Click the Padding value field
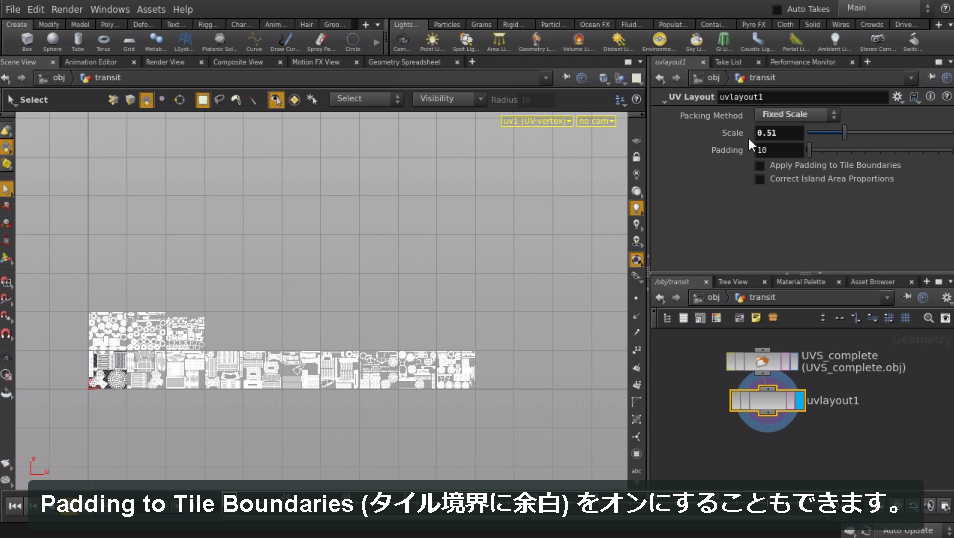Viewport: 954px width, 538px height. 779,150
